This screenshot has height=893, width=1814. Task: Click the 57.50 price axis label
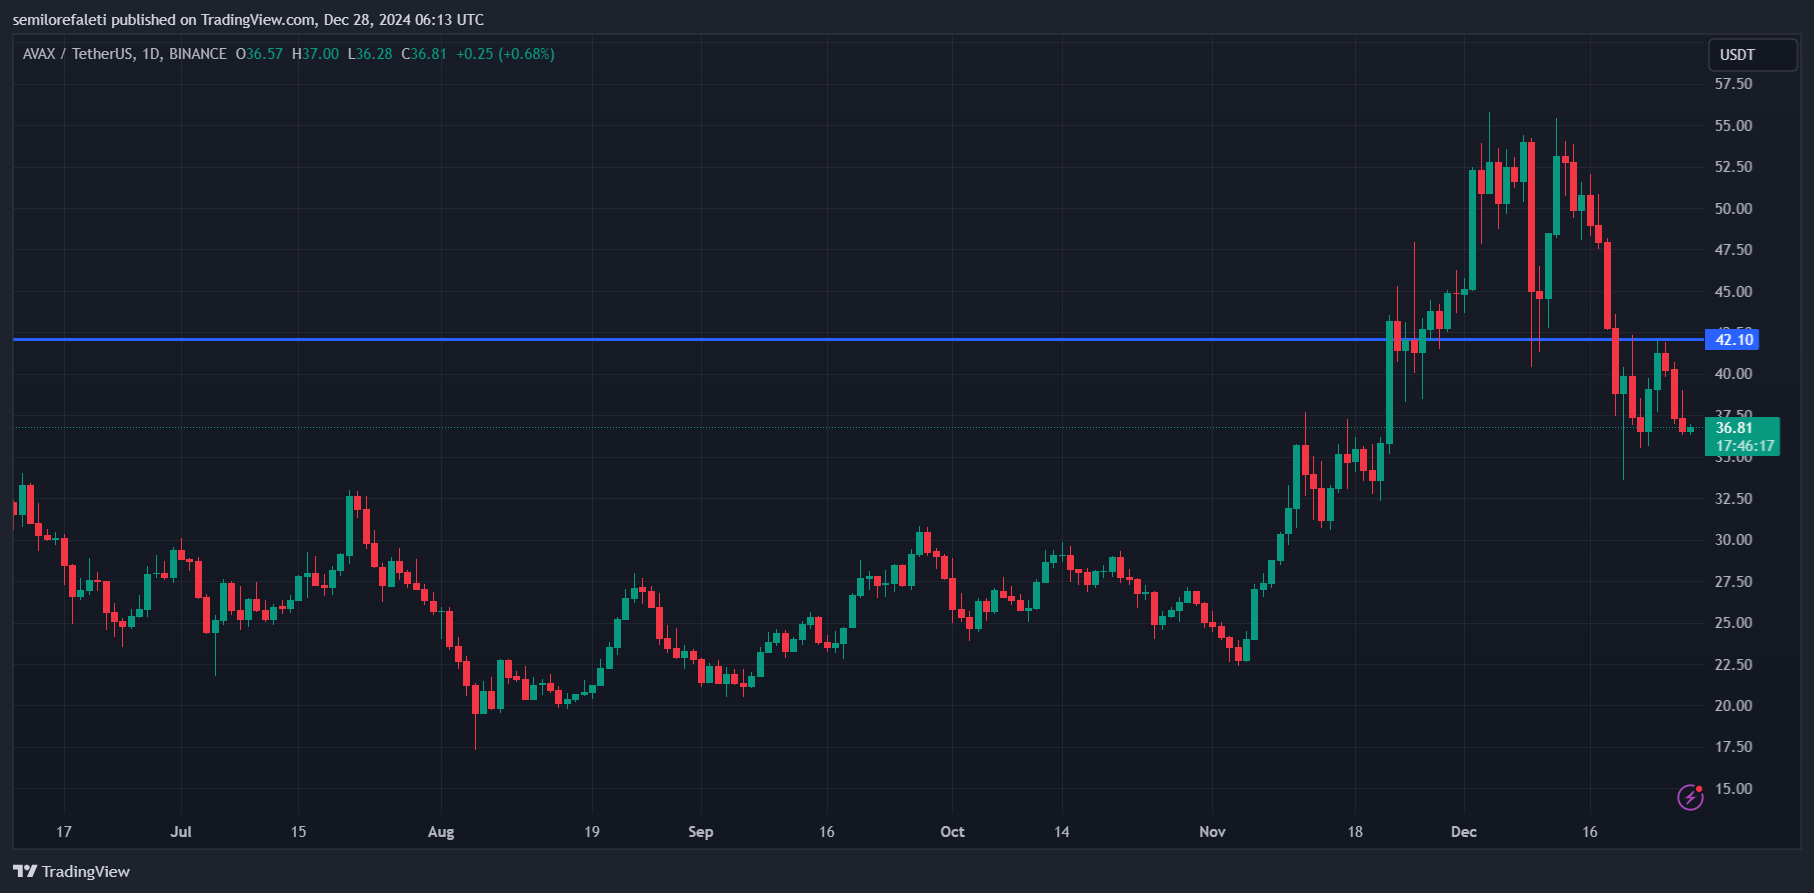tap(1733, 84)
